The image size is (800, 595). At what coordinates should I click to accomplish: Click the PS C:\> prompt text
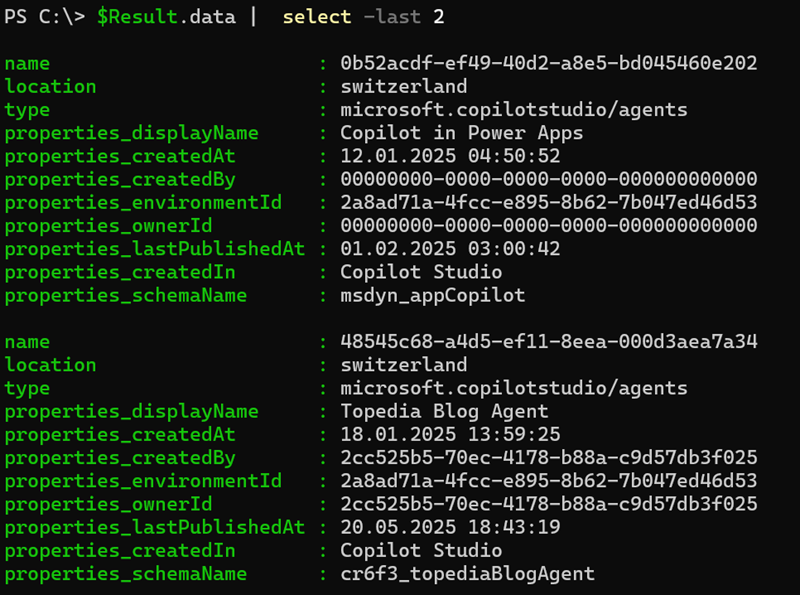[45, 17]
